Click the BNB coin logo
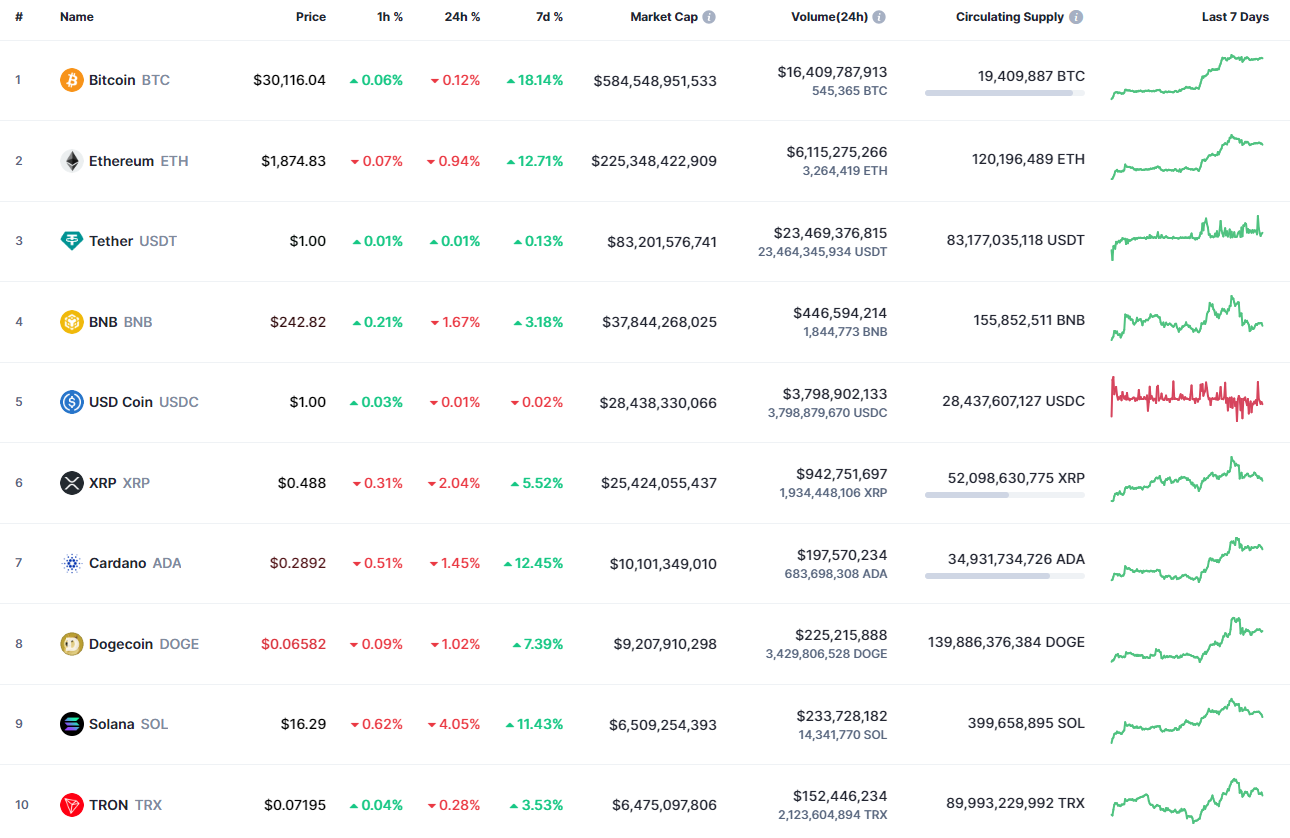Image resolution: width=1290 pixels, height=838 pixels. point(71,322)
